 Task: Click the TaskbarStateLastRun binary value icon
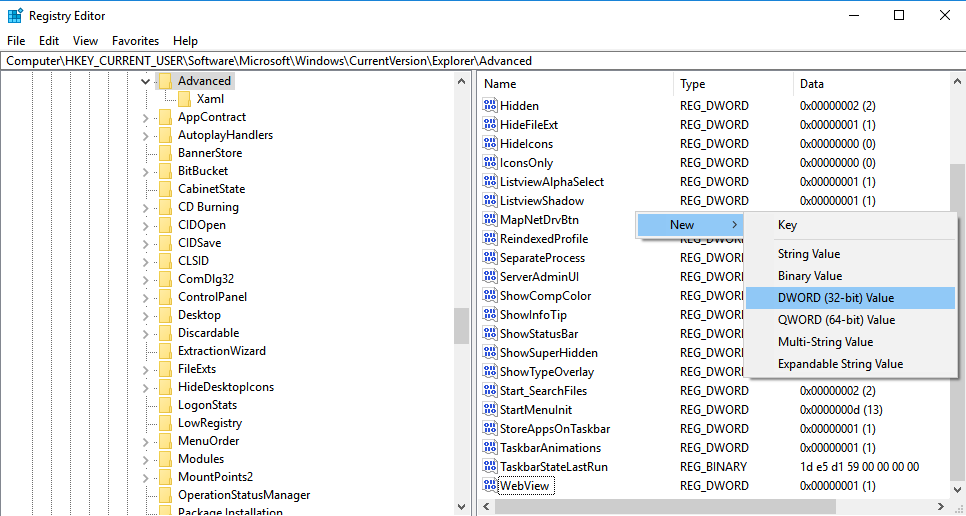click(x=490, y=467)
